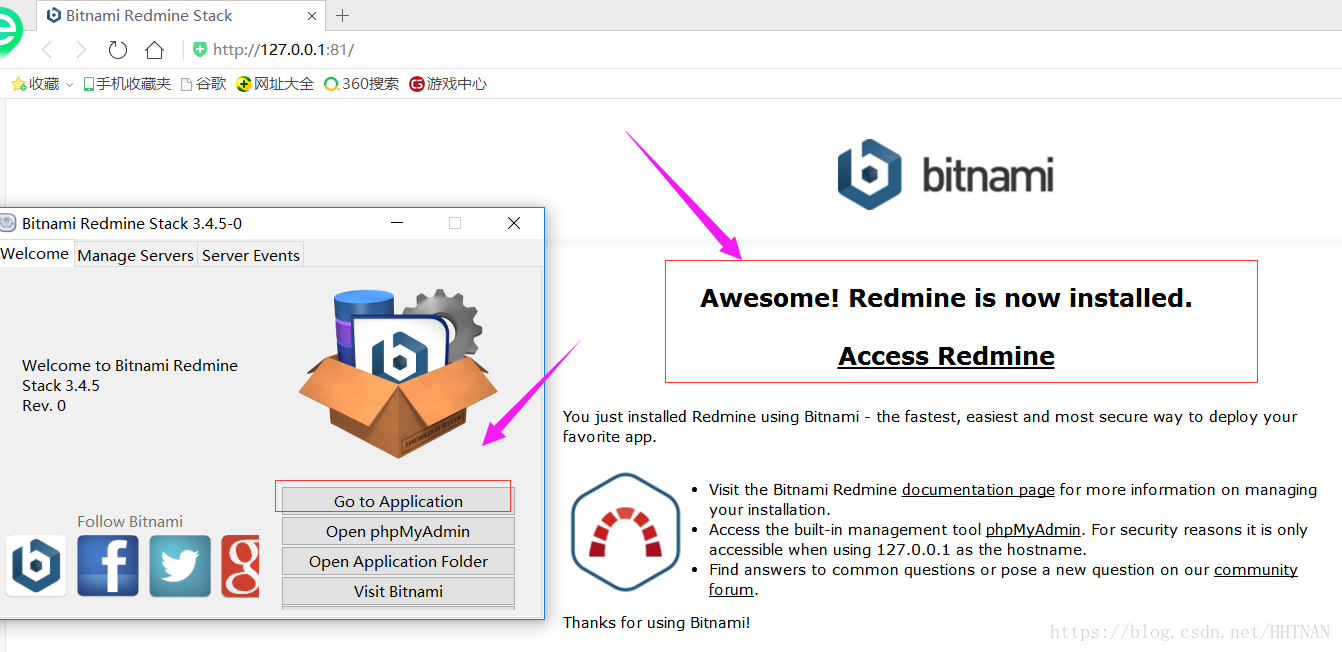Viewport: 1342px width, 652px height.
Task: Close the Bitnami Redmine Stack browser tab
Action: [312, 15]
